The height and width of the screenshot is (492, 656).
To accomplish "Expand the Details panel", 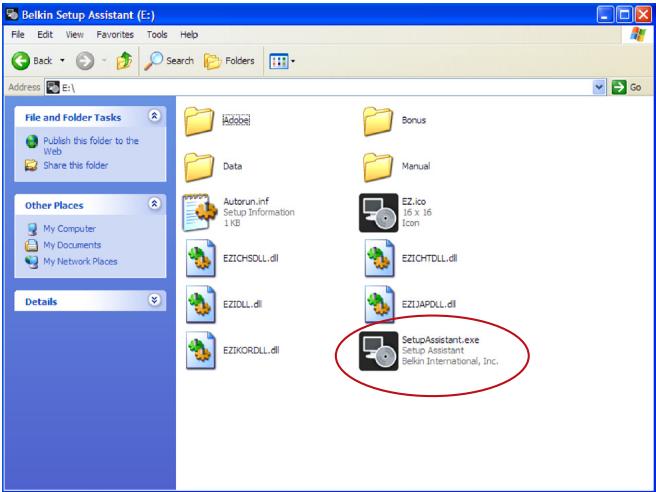I will tap(154, 300).
